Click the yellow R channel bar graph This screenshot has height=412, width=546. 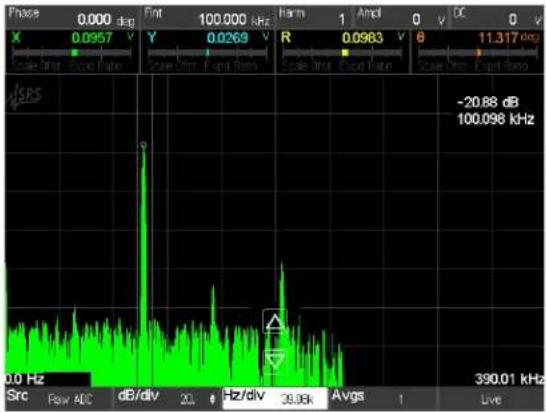[x=342, y=53]
